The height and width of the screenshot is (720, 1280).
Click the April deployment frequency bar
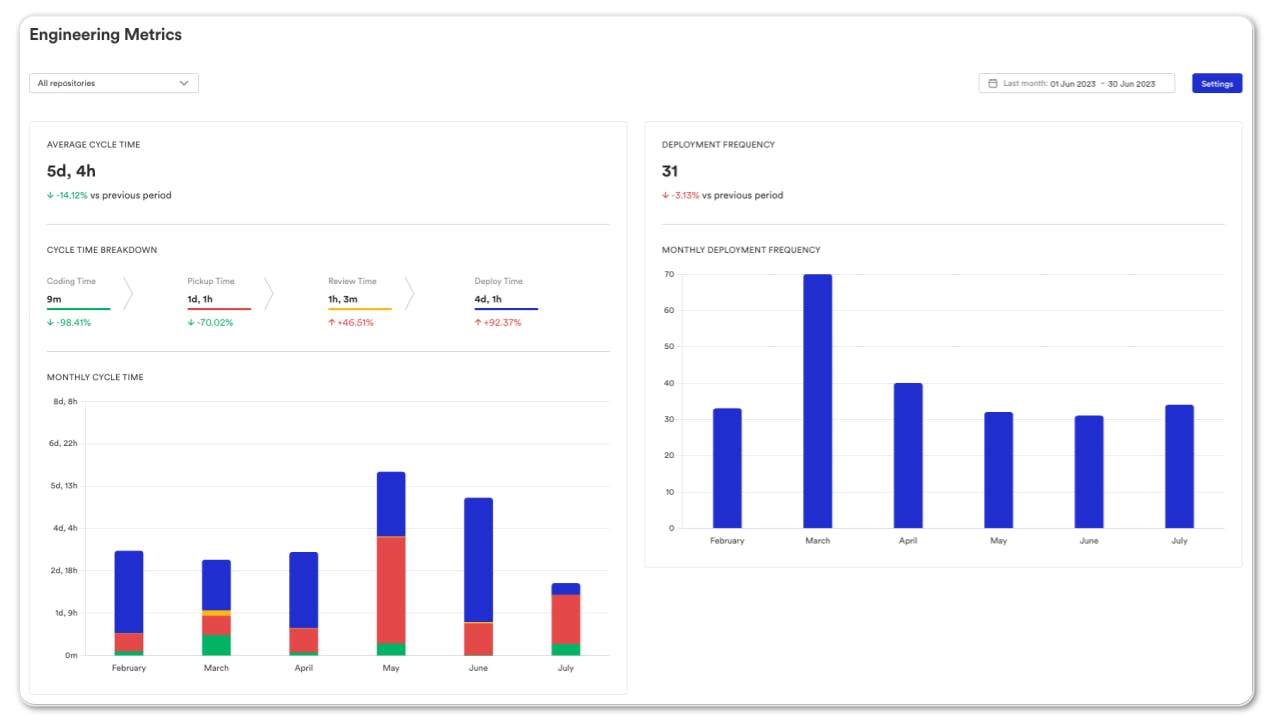(908, 455)
